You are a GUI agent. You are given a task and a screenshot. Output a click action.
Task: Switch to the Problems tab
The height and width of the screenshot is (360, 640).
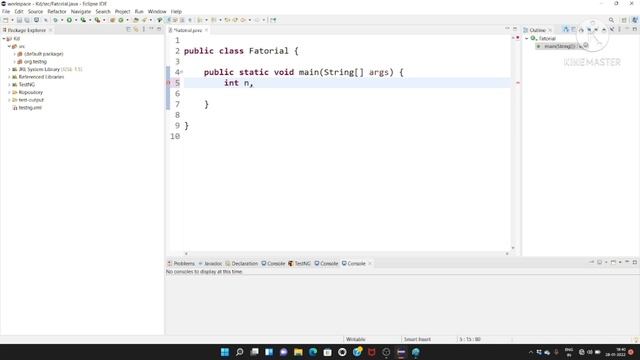coord(181,264)
